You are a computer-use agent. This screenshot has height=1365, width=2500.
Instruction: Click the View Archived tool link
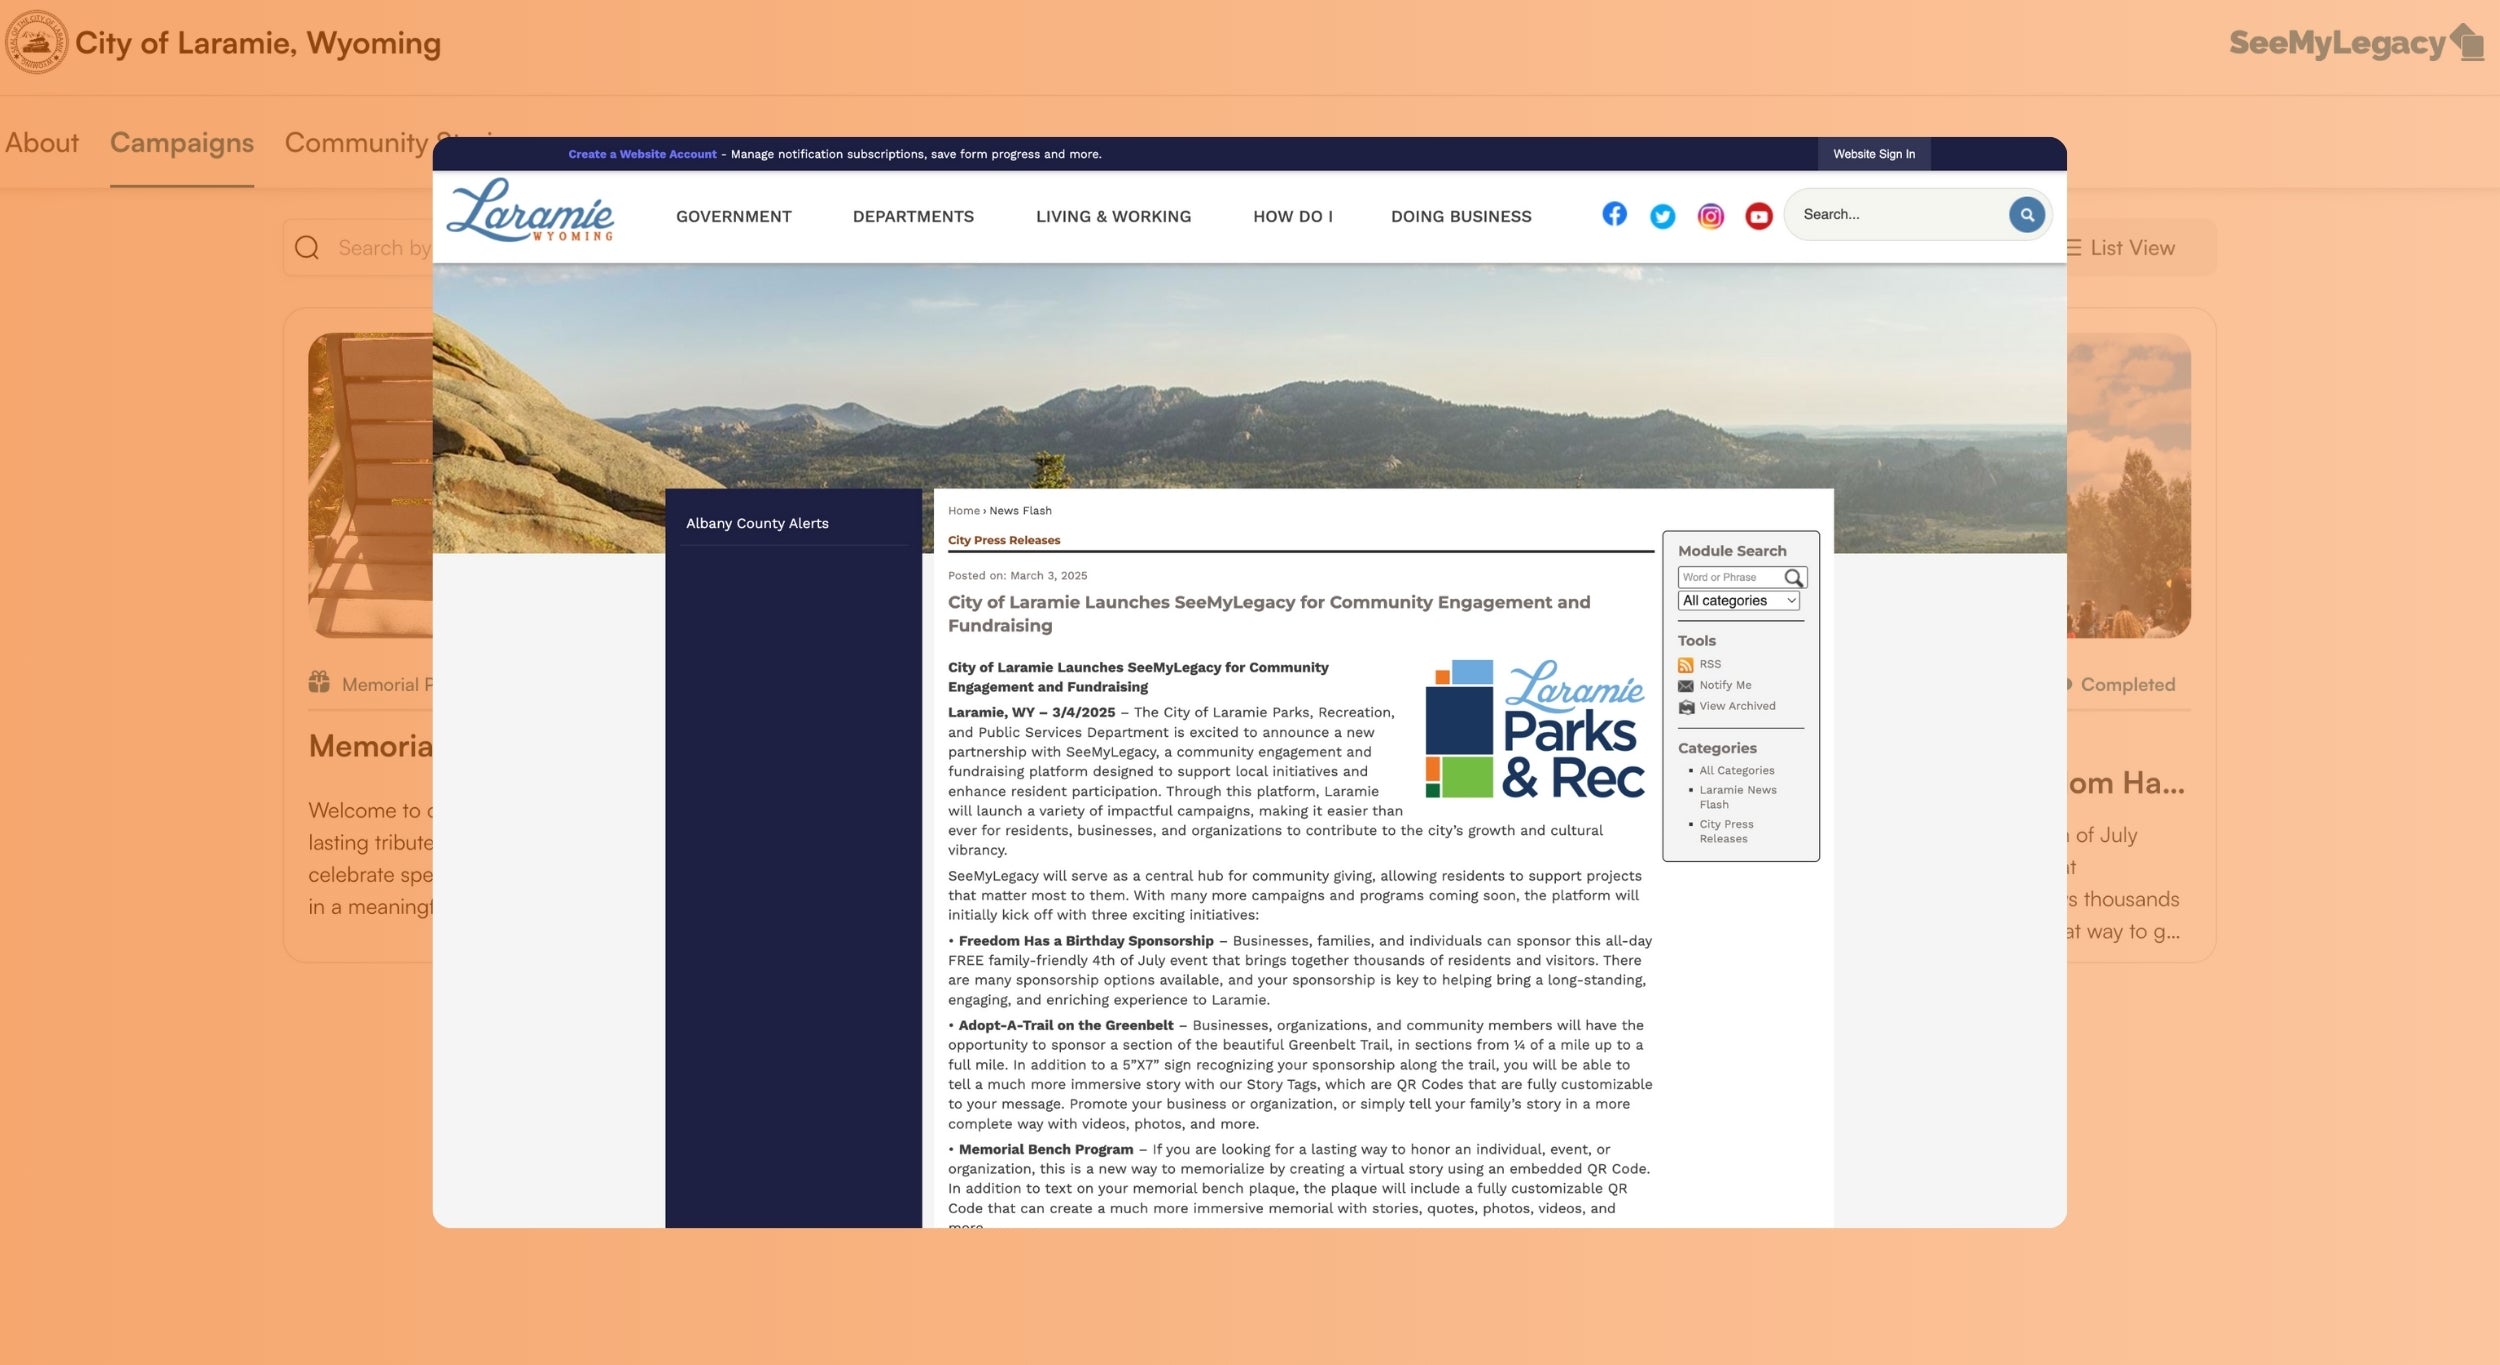[x=1737, y=706]
